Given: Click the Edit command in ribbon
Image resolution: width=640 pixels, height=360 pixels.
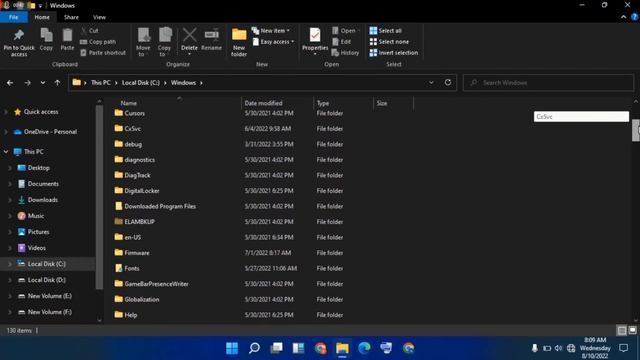Looking at the screenshot, I should (342, 42).
